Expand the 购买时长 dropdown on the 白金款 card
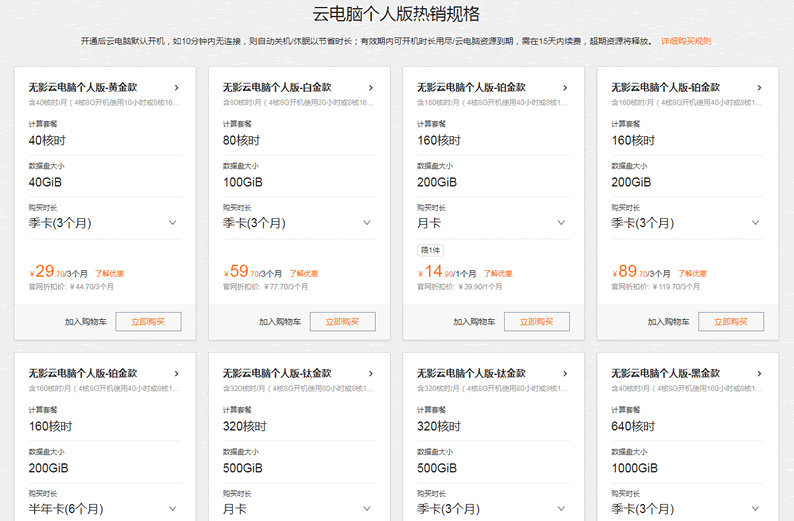 366,223
